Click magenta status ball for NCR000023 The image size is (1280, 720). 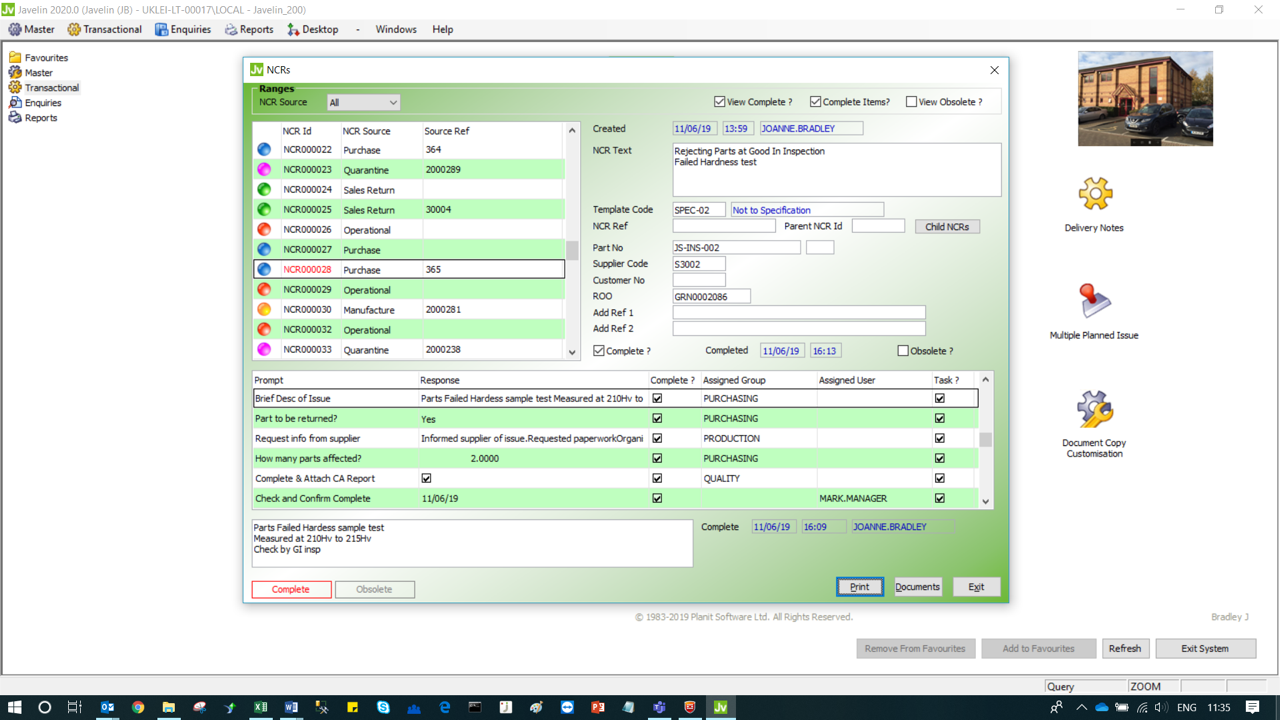coord(264,170)
